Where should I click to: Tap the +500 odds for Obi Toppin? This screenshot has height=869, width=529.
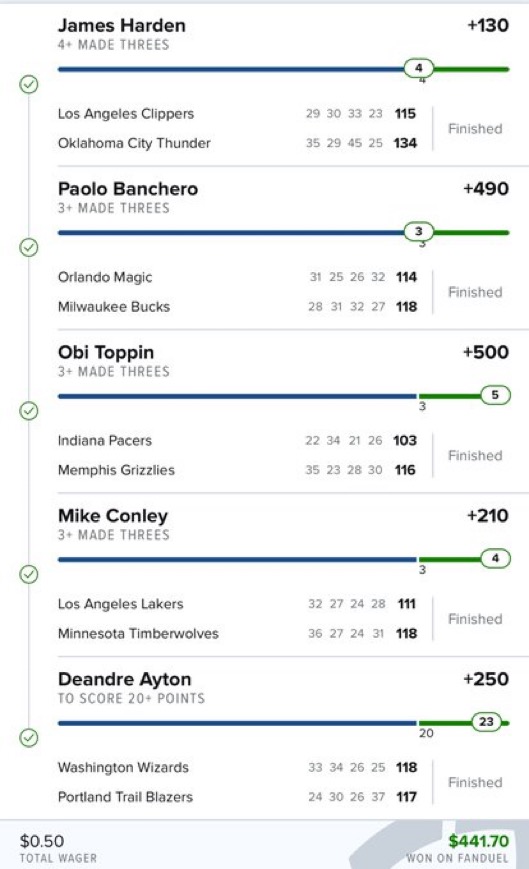pyautogui.click(x=486, y=352)
